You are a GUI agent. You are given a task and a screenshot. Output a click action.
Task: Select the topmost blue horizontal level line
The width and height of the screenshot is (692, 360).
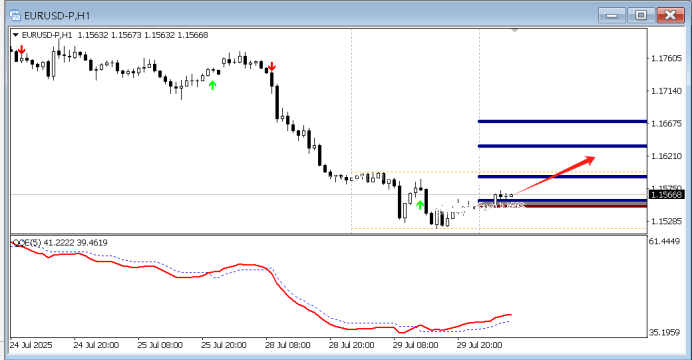(562, 121)
